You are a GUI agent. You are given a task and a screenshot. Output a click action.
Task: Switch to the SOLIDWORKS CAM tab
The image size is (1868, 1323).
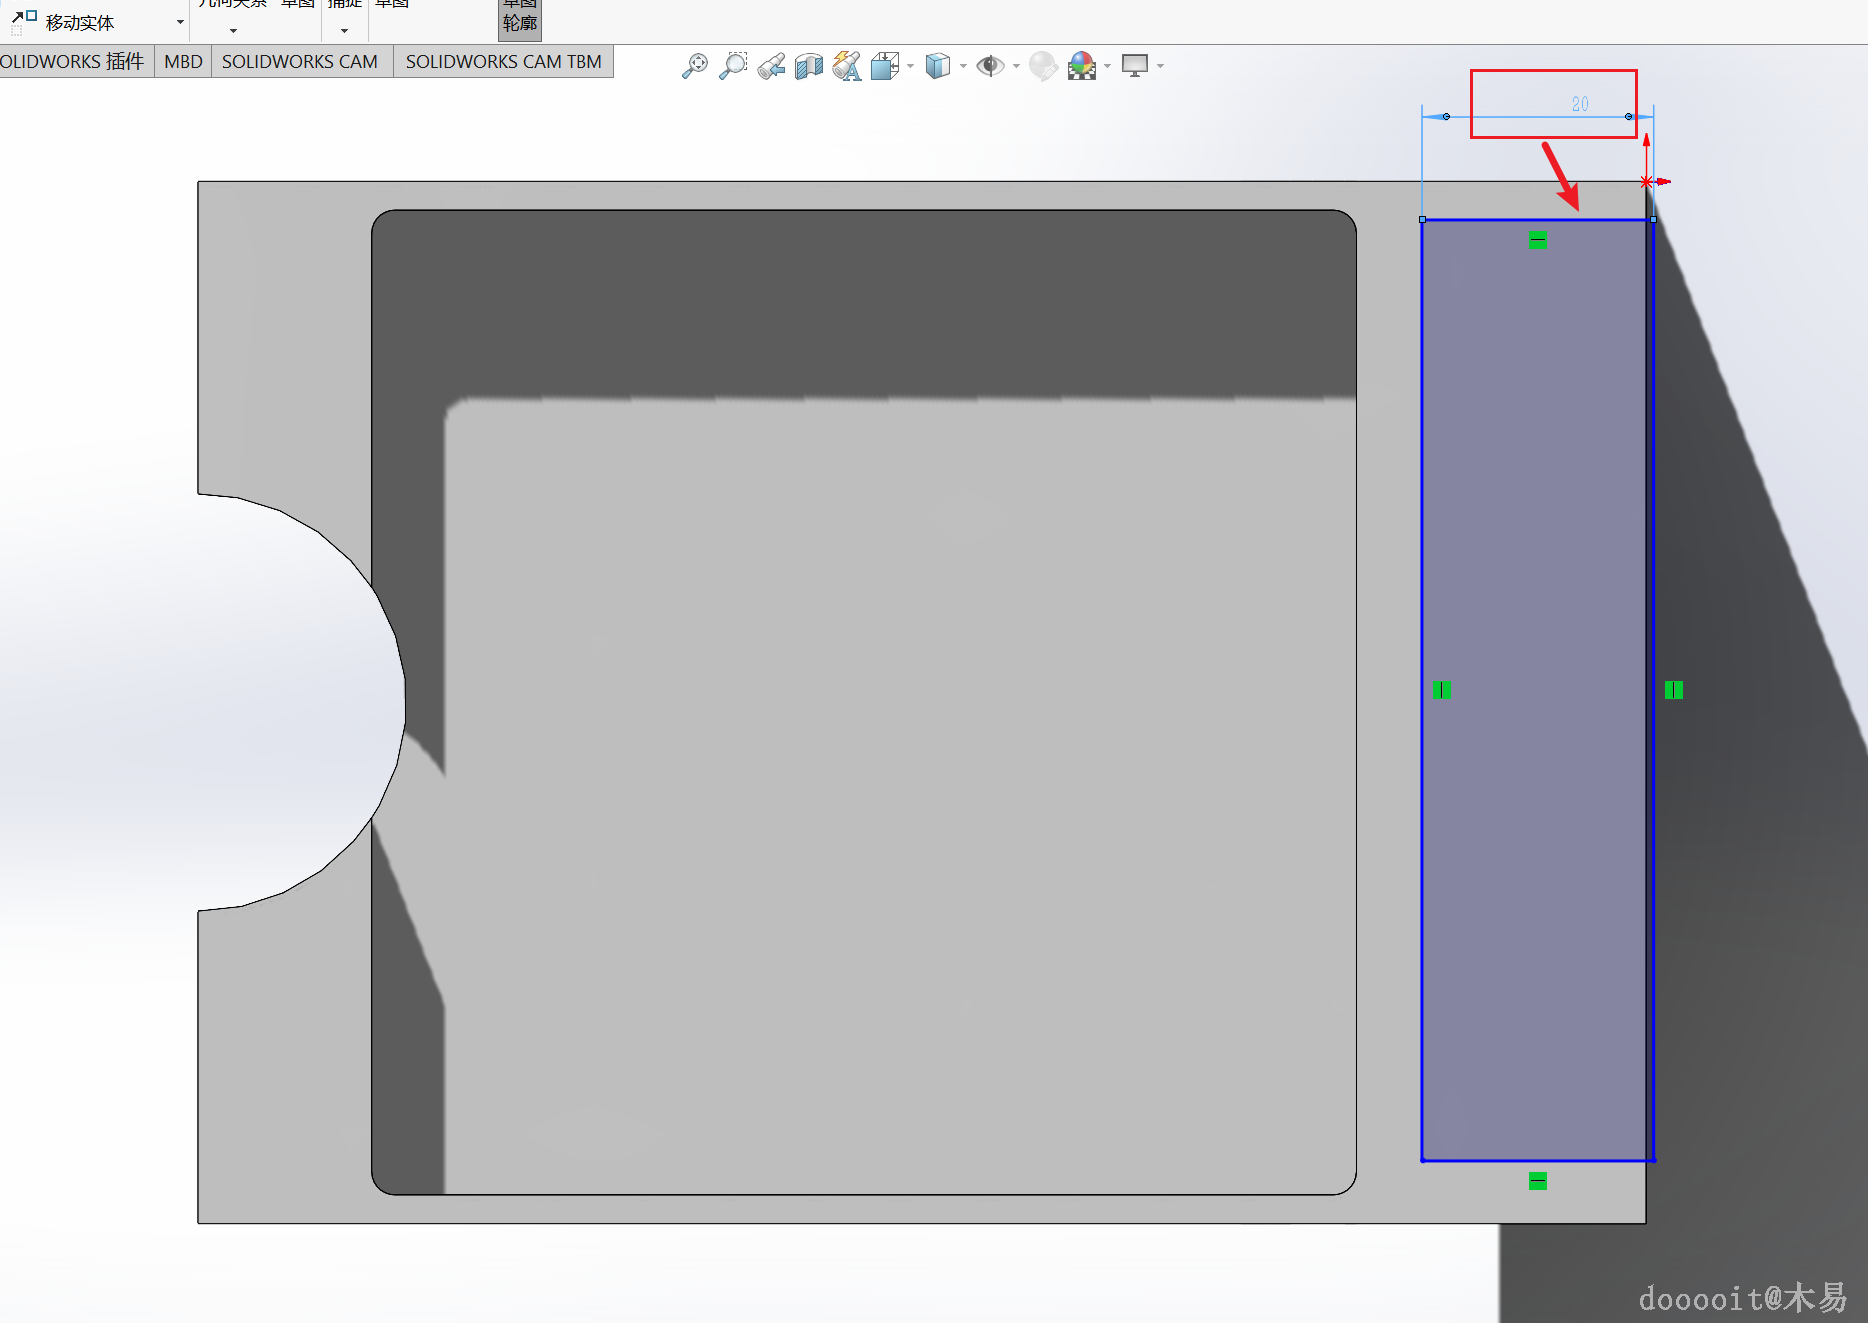tap(300, 62)
